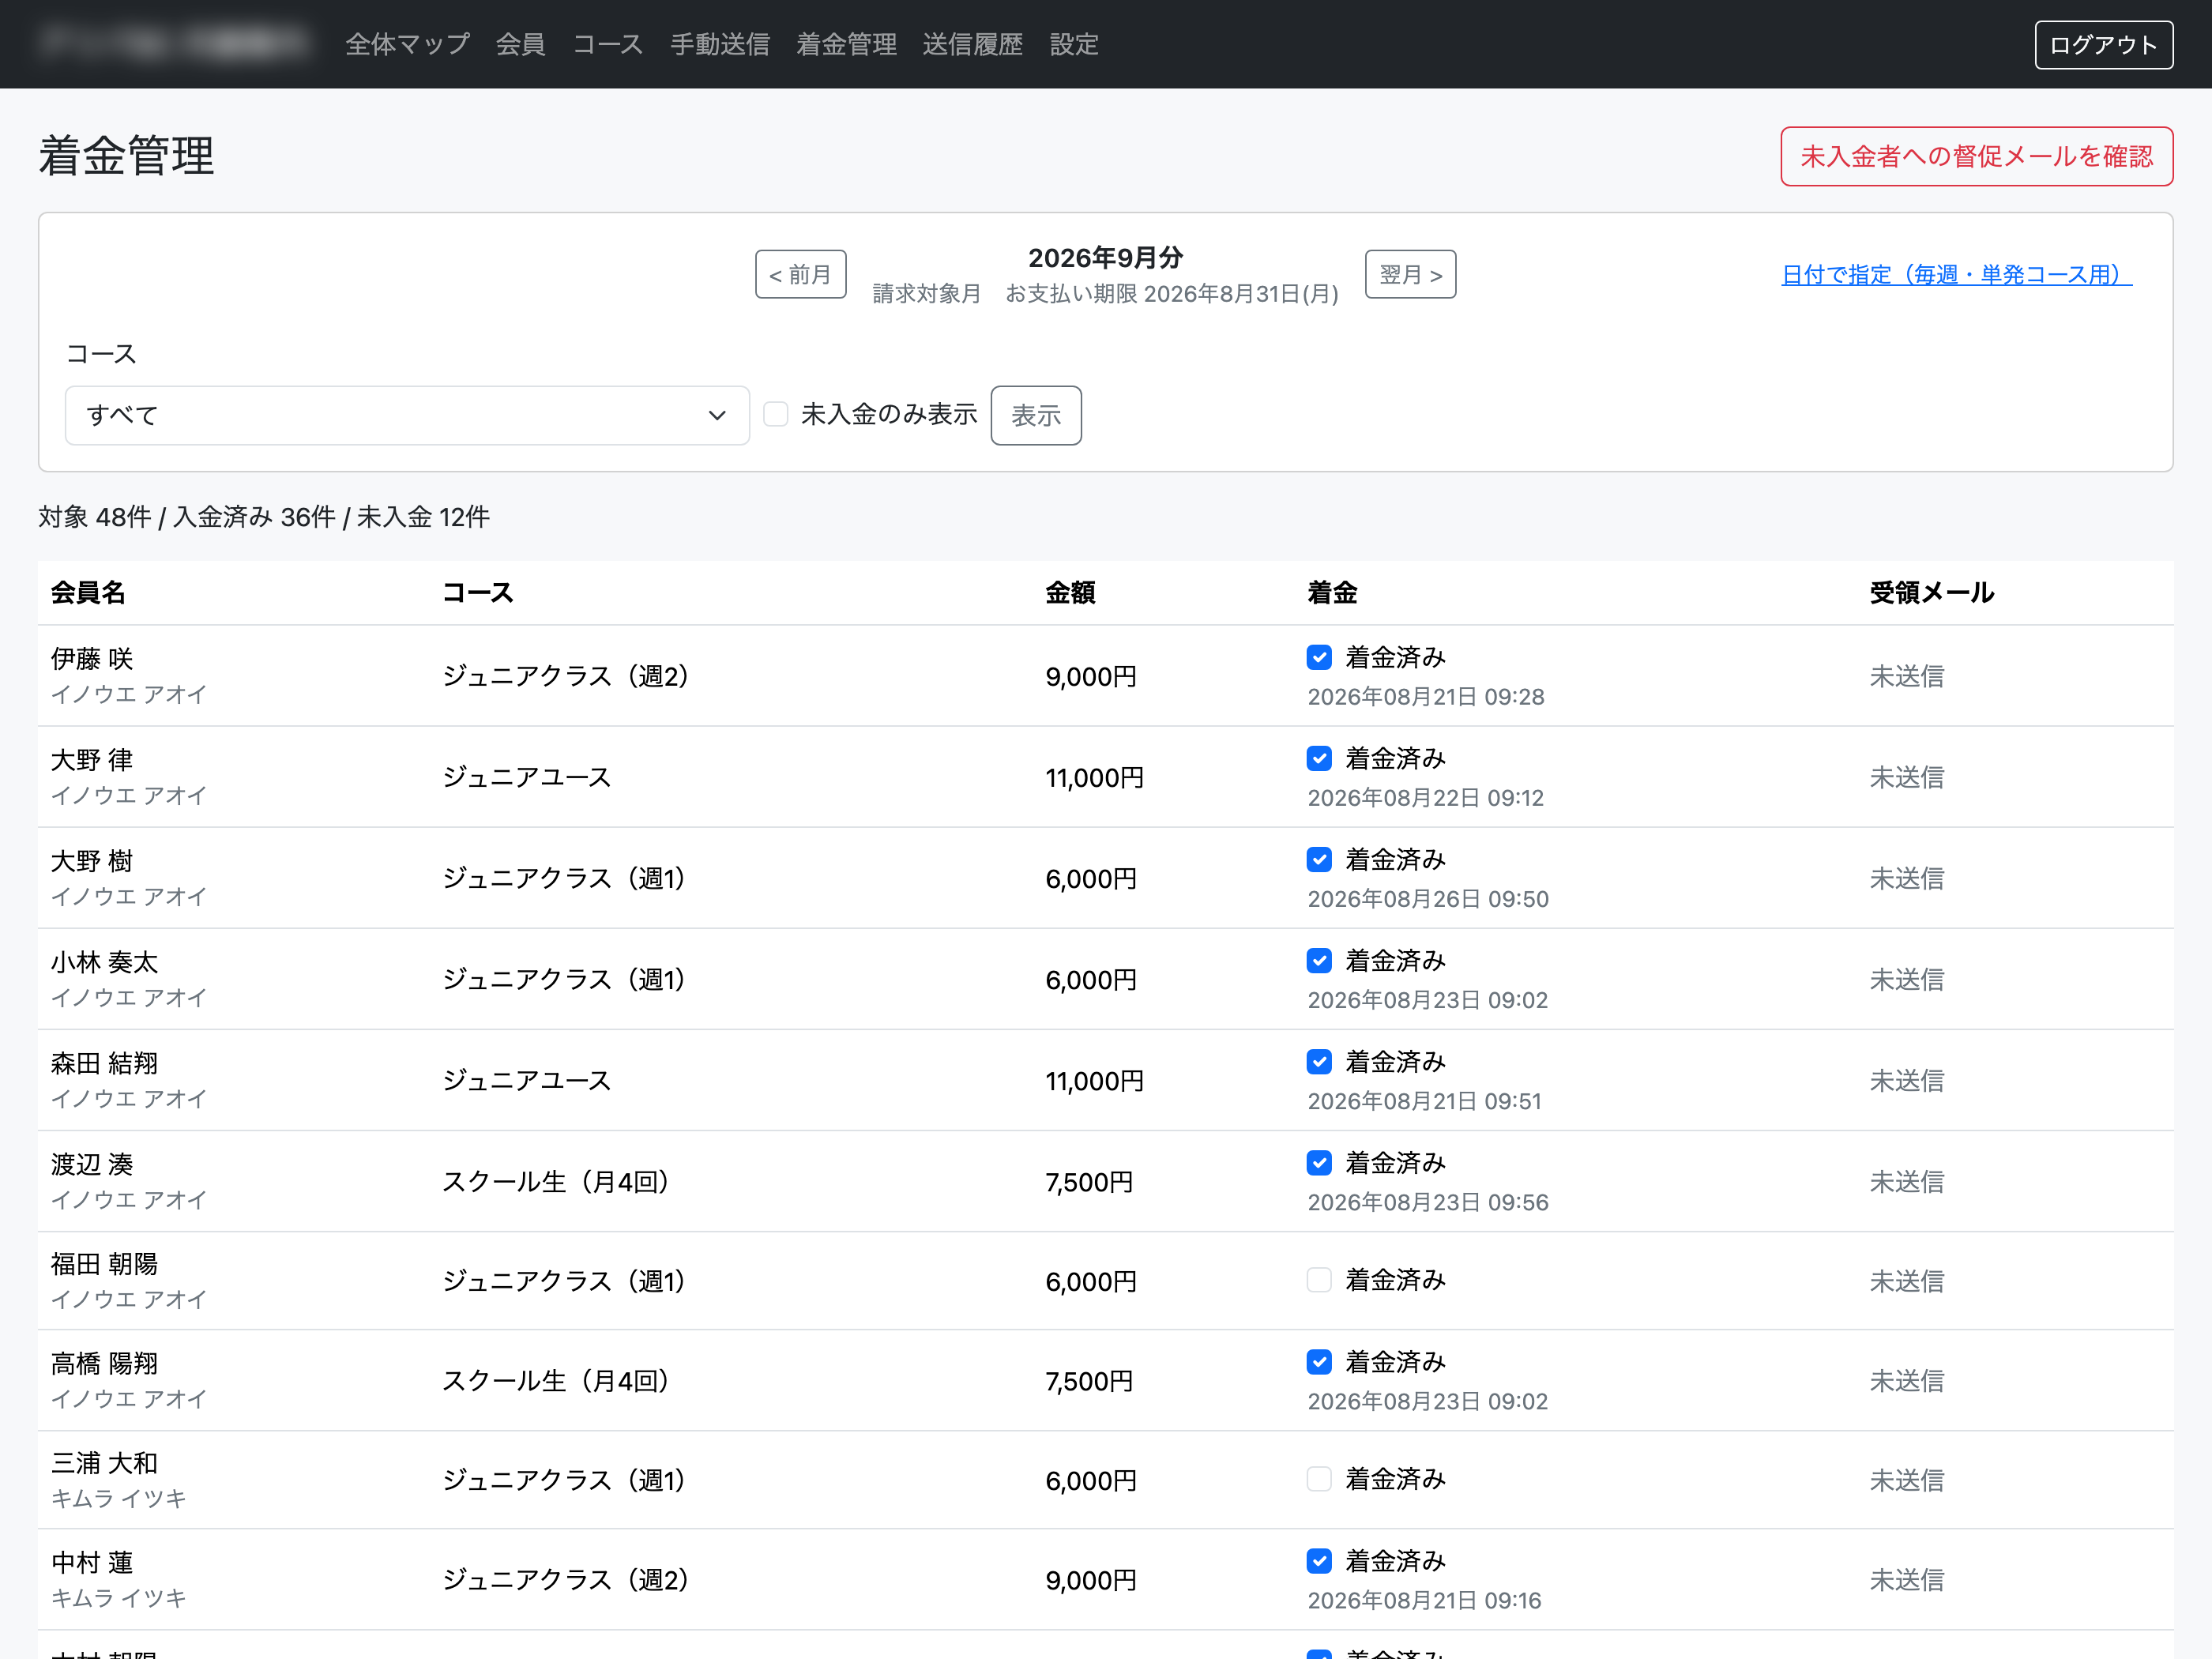Click timestamp 2026年08月21日 09:28

click(1425, 696)
